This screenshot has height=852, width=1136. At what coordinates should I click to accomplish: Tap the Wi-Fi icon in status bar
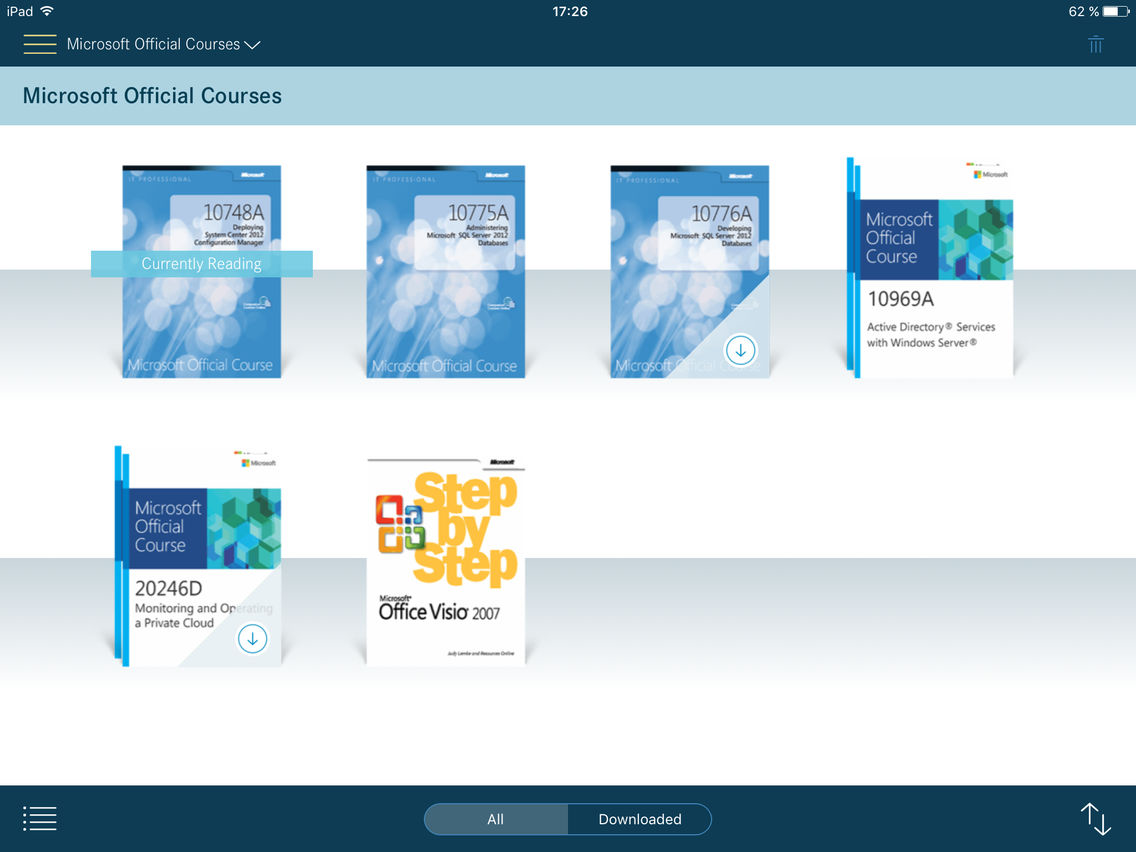48,11
